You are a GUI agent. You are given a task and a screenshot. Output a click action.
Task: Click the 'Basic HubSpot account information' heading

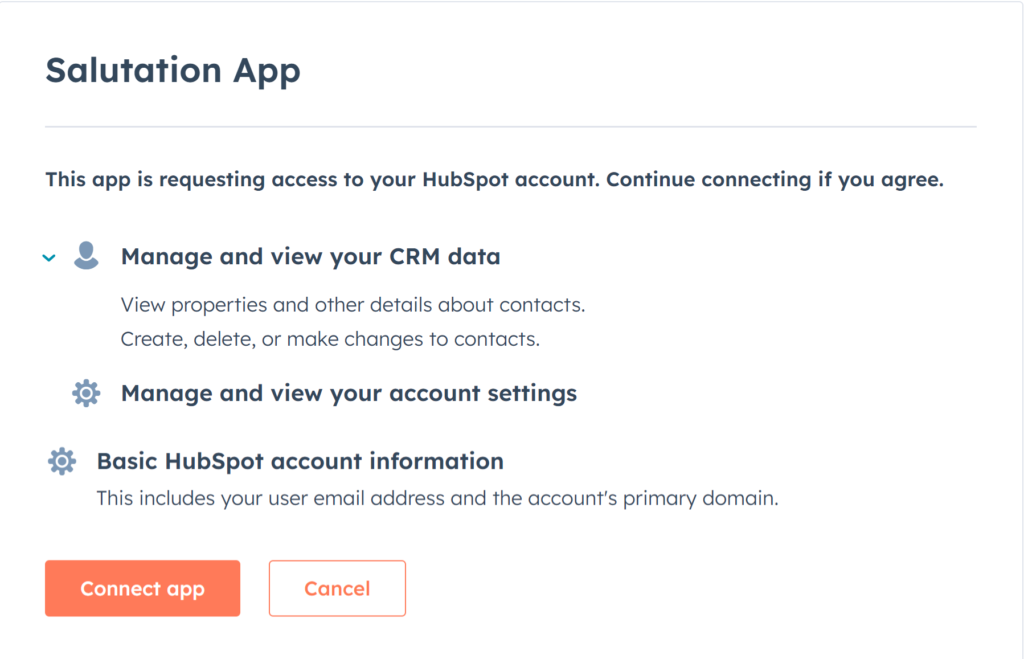(x=300, y=461)
